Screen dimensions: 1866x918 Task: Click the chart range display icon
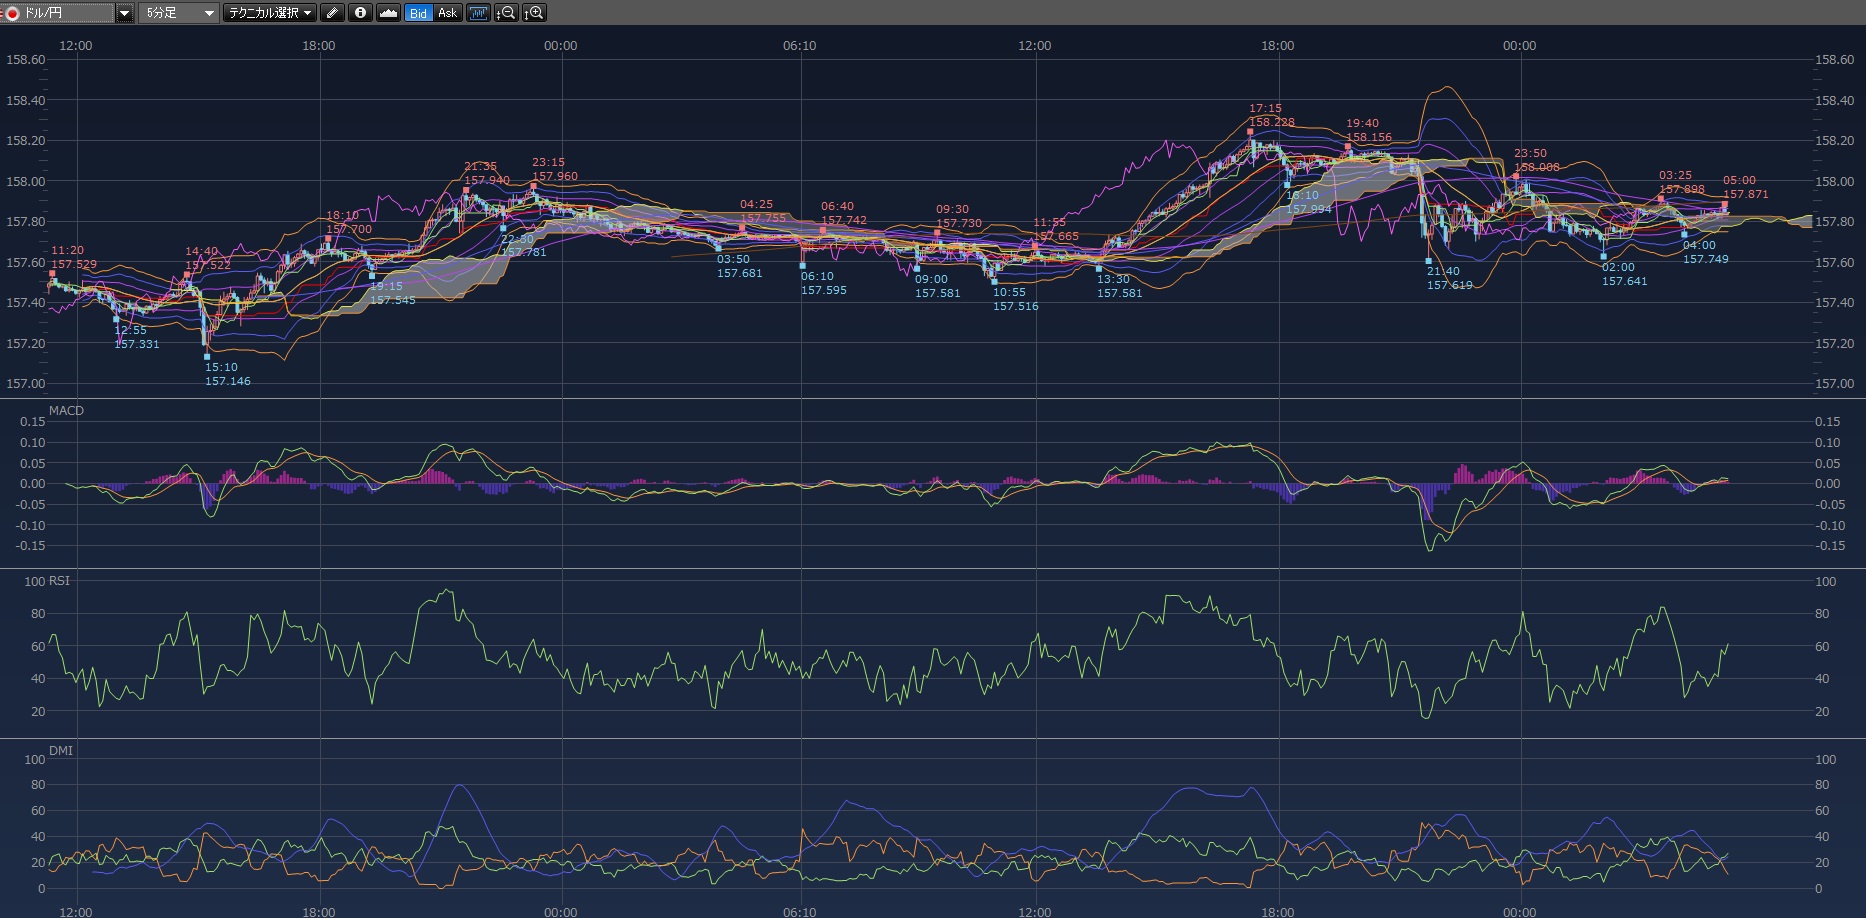(479, 13)
